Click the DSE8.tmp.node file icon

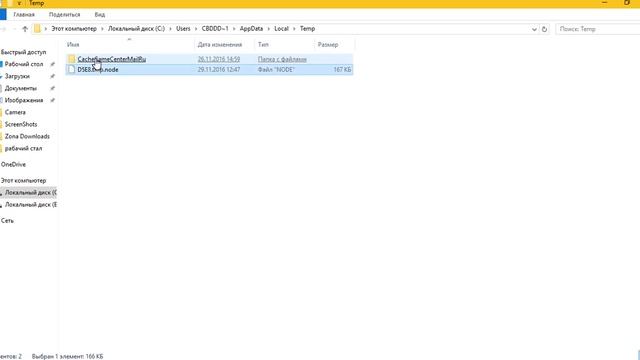[72, 70]
